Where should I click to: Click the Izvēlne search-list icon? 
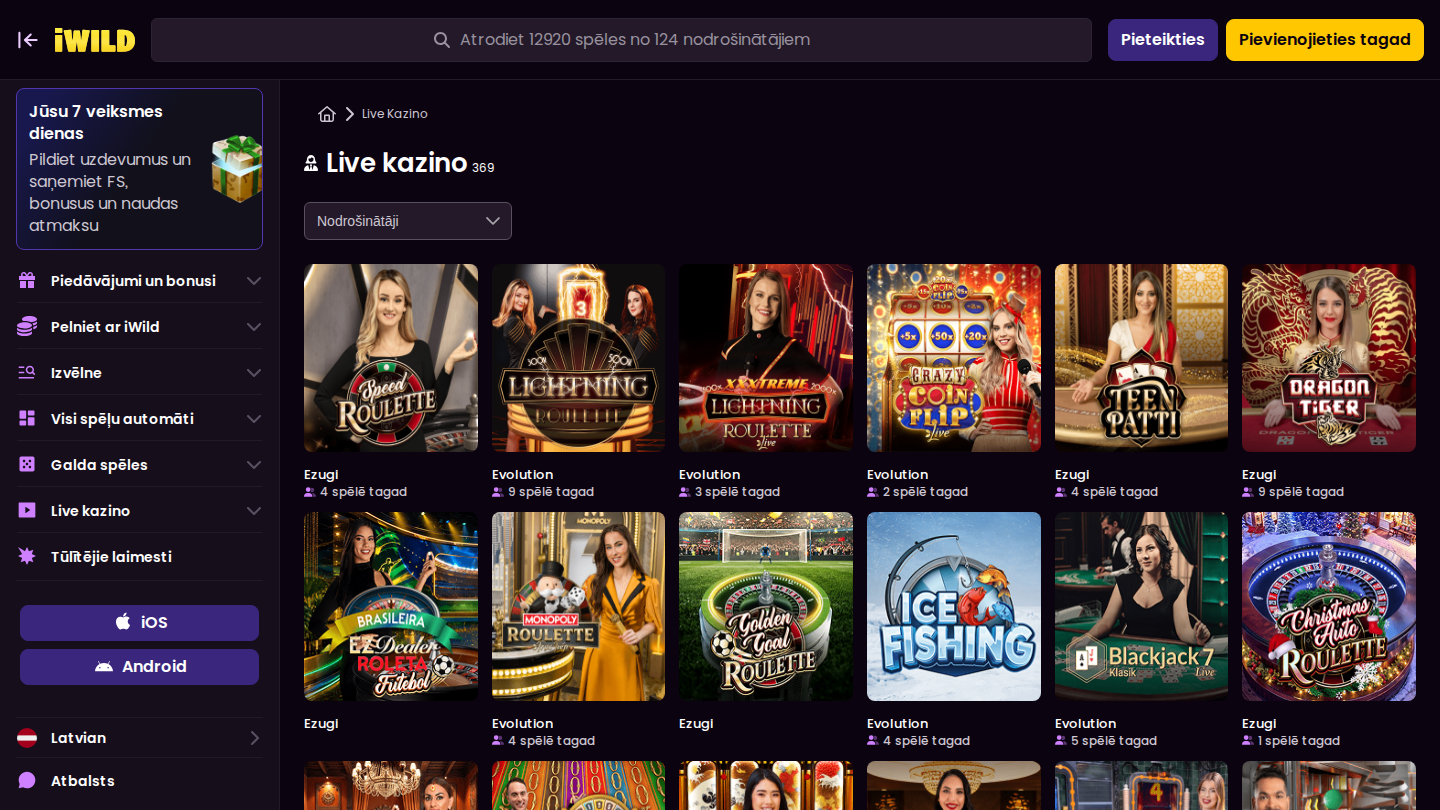point(27,373)
